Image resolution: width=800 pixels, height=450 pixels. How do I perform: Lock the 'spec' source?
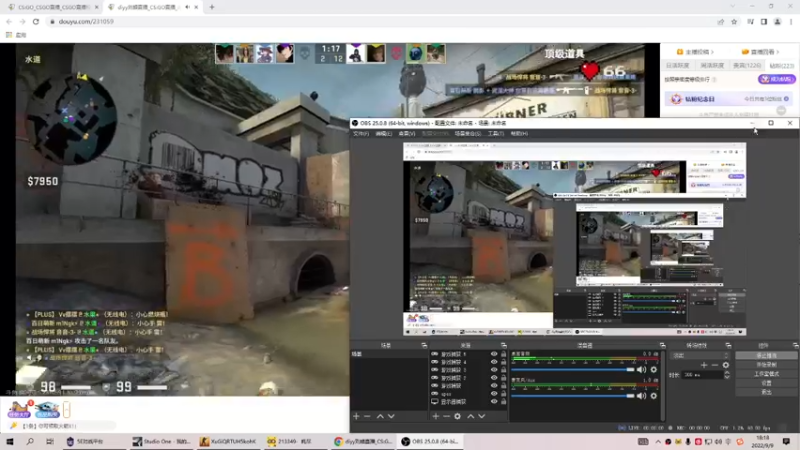(x=504, y=393)
